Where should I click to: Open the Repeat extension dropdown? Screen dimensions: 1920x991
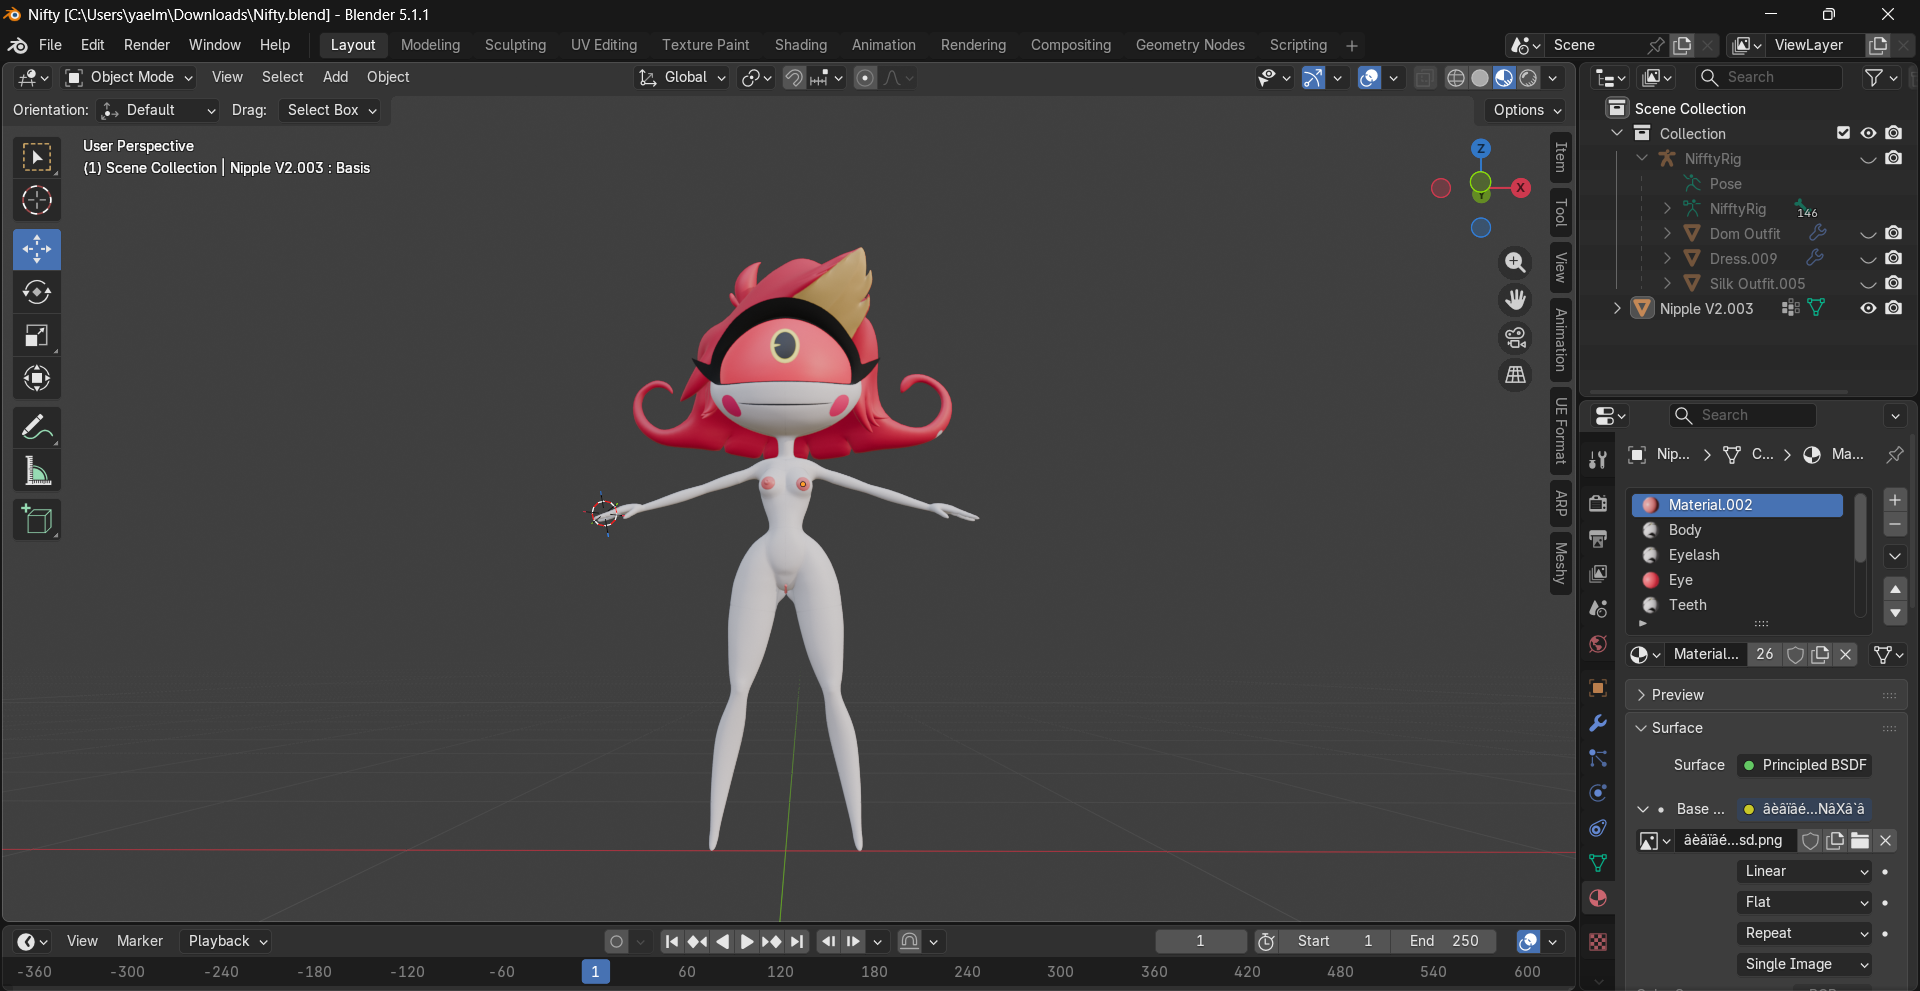tap(1805, 933)
